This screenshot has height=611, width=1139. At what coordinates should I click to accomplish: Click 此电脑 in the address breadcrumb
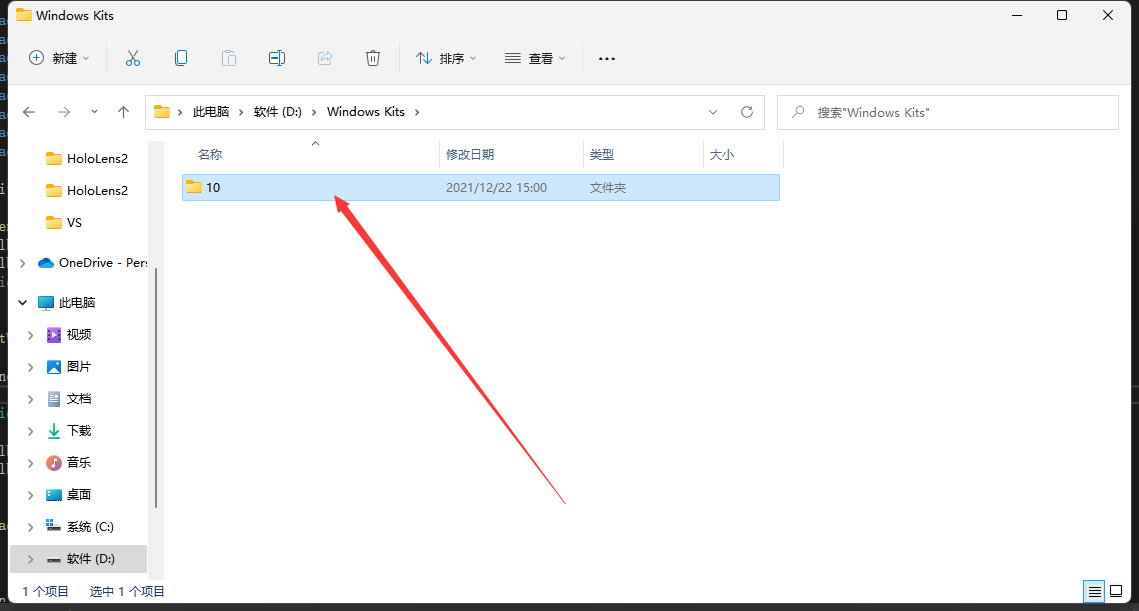pos(211,112)
